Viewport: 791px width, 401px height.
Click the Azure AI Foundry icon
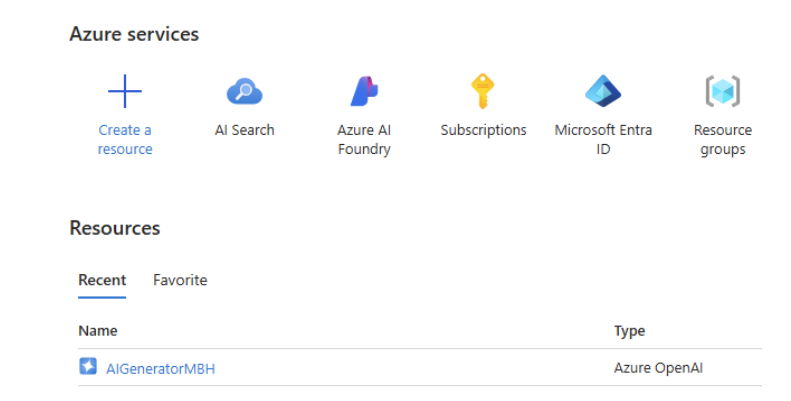pyautogui.click(x=364, y=93)
